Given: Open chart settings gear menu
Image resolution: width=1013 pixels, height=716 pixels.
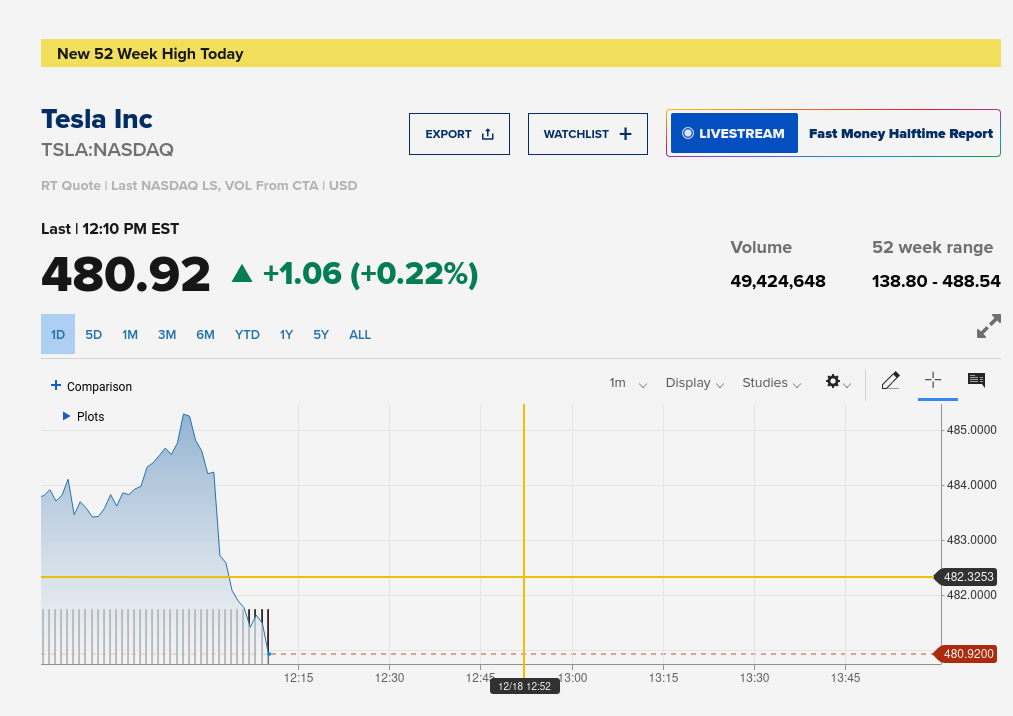Looking at the screenshot, I should click(838, 382).
